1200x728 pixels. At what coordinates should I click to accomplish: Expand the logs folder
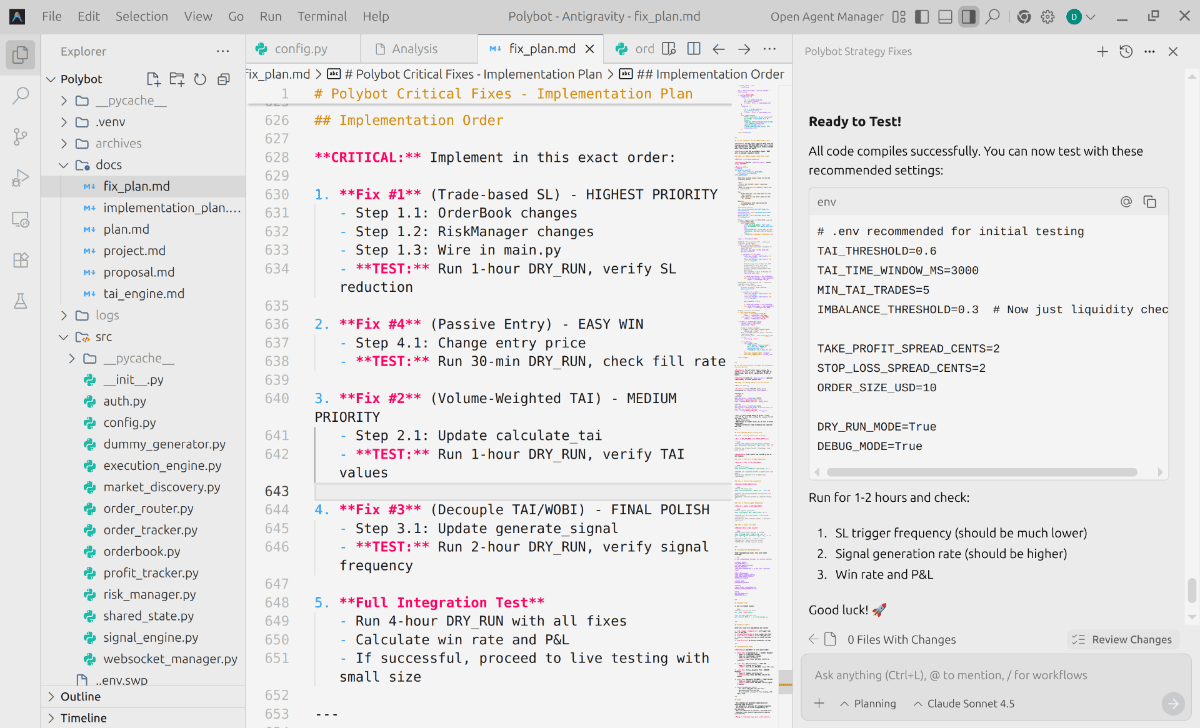[x=107, y=315]
